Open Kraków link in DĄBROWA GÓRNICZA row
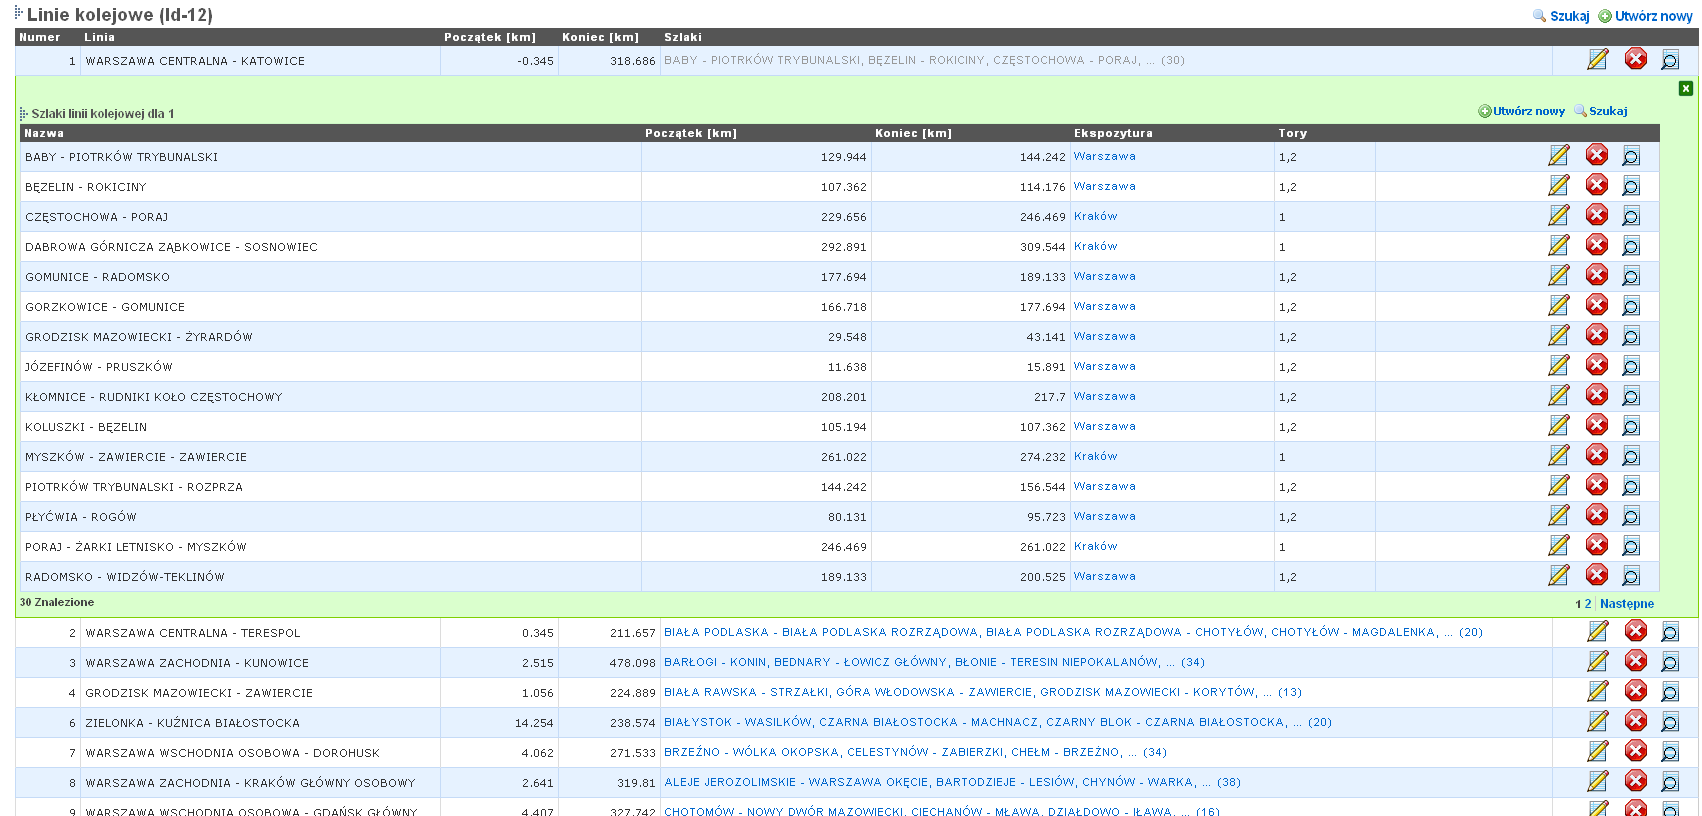 1095,246
